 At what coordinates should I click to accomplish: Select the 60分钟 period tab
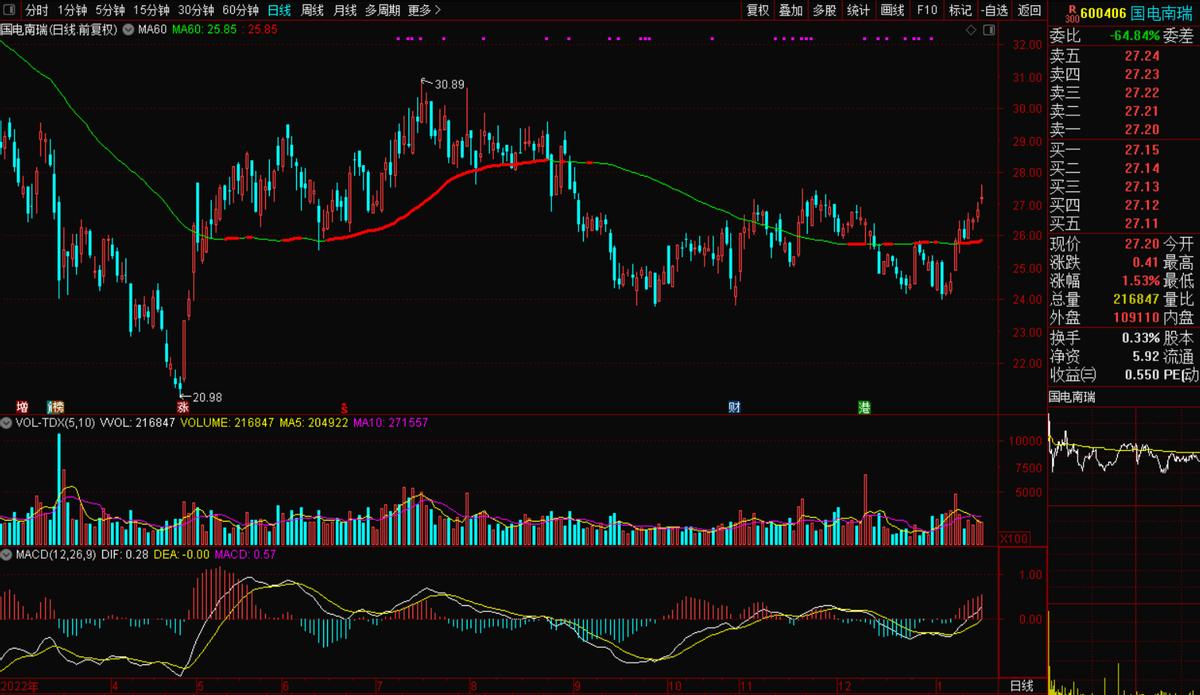click(x=240, y=10)
